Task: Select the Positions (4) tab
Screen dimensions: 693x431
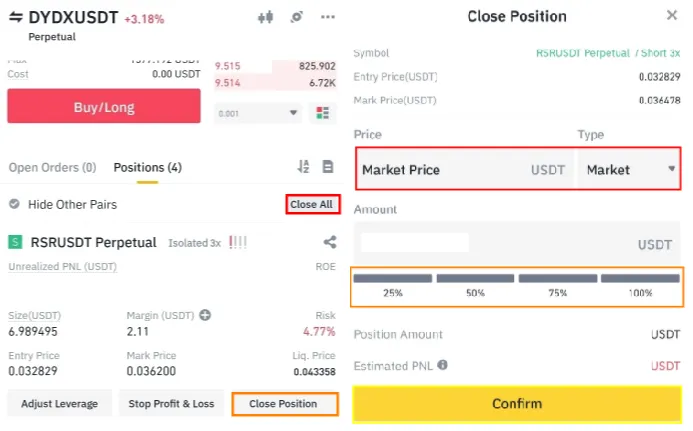Action: [148, 168]
